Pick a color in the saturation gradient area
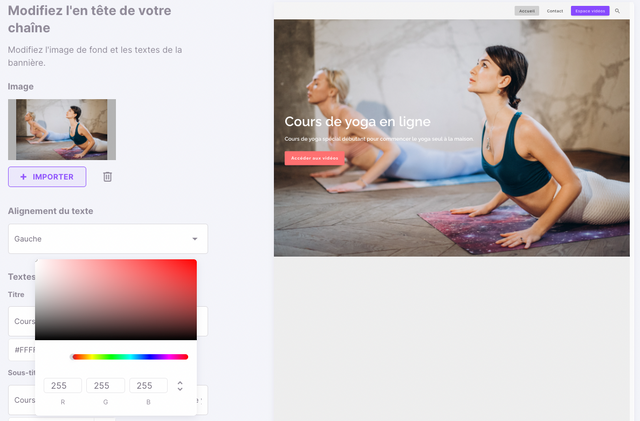The image size is (640, 421). coord(116,299)
